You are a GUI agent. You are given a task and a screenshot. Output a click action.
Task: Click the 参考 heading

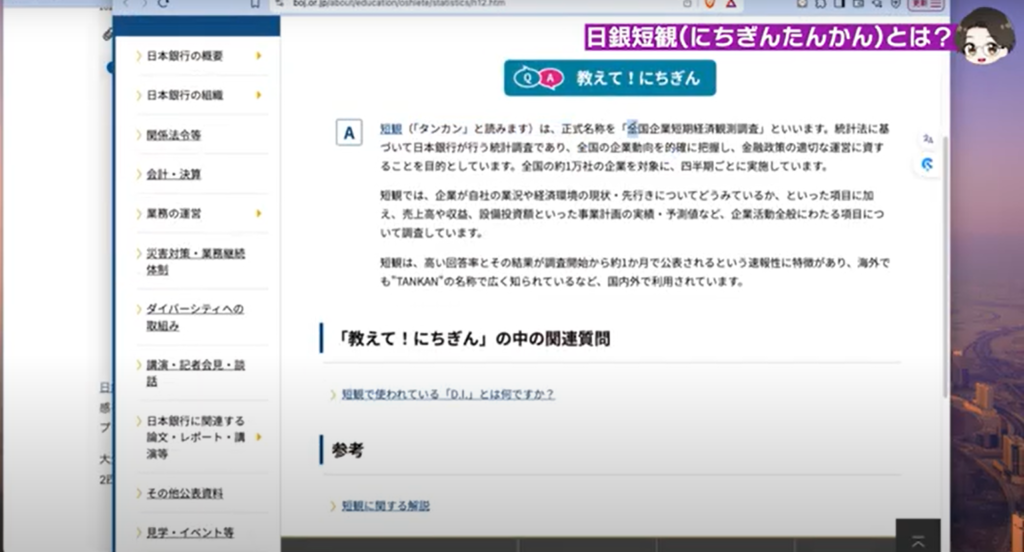347,450
